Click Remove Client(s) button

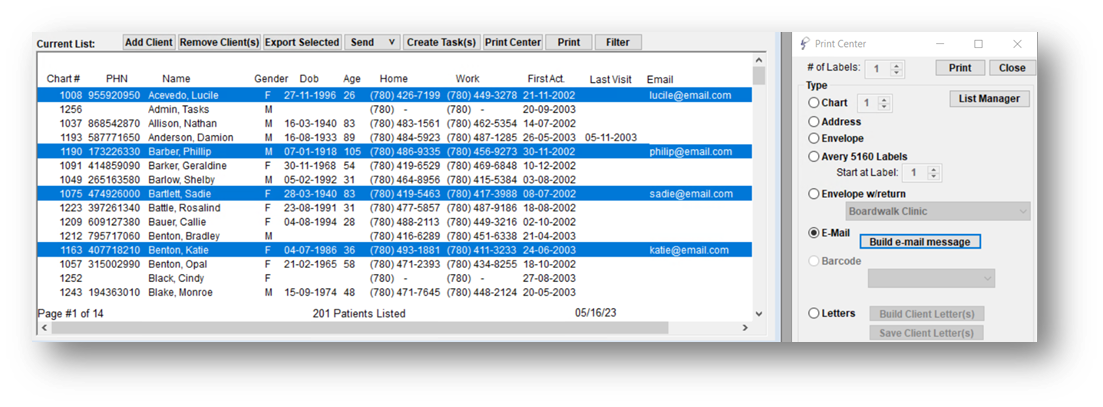(219, 42)
